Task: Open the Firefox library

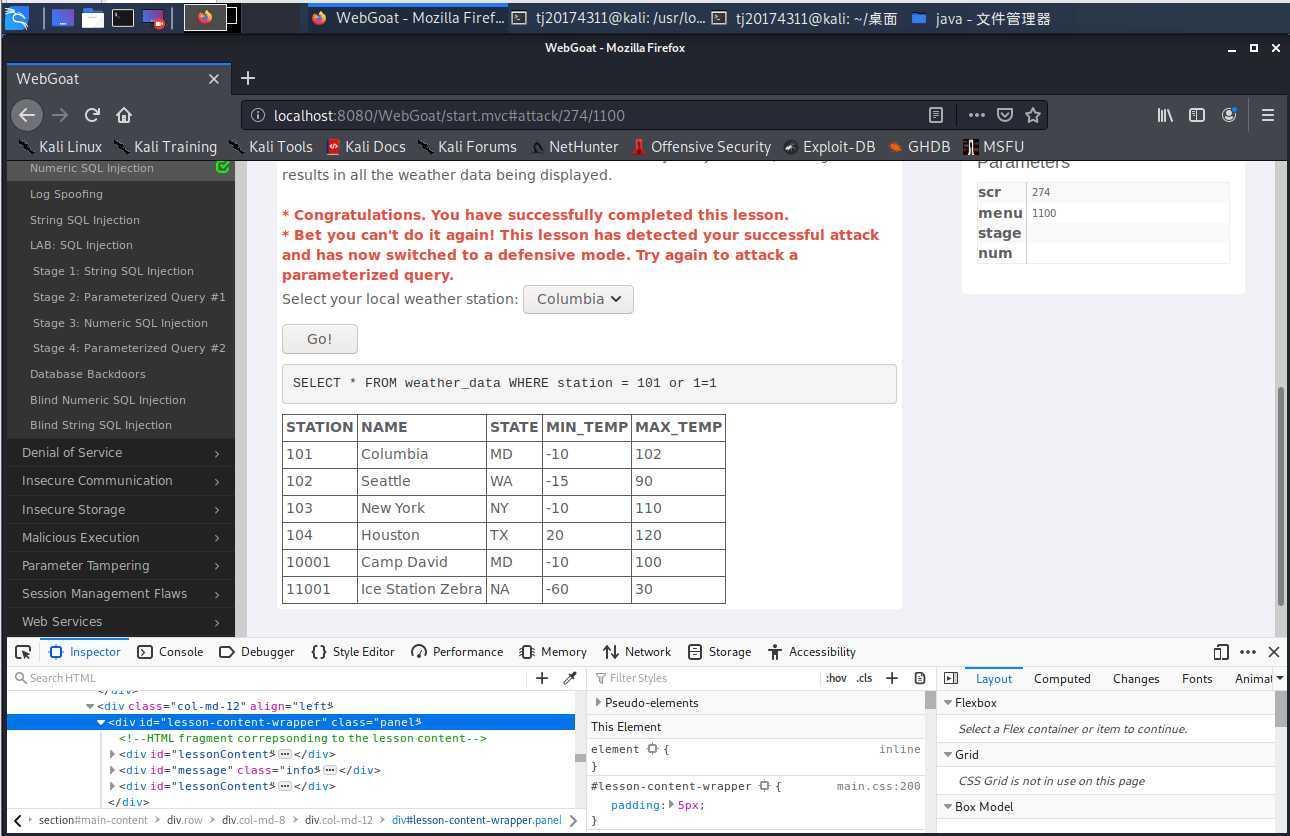Action: (1165, 115)
